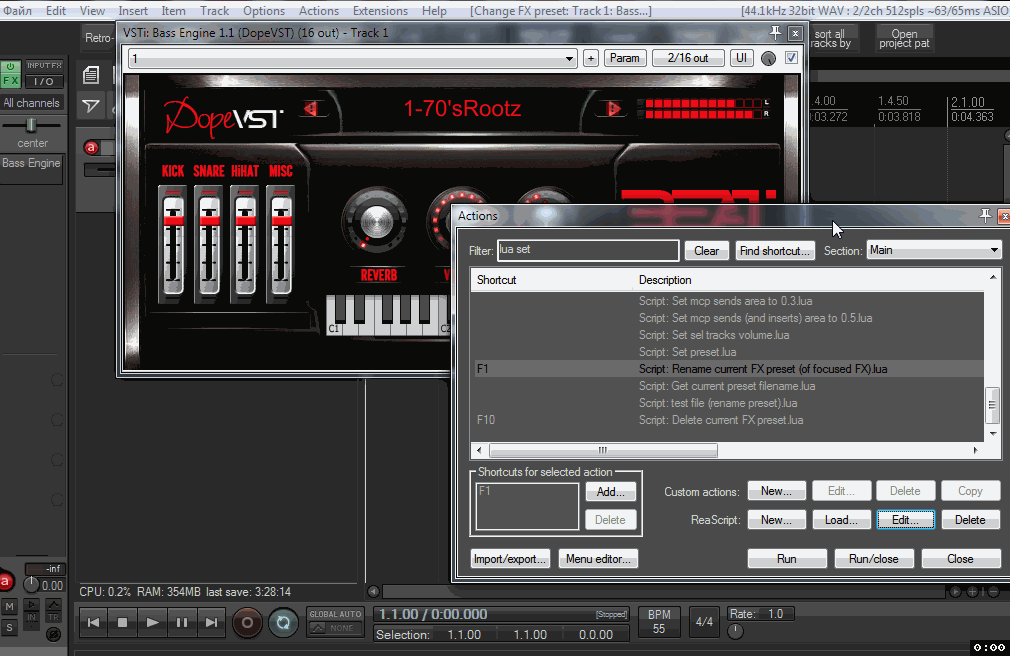Open the track FX chain button
The width and height of the screenshot is (1010, 656).
tap(10, 81)
